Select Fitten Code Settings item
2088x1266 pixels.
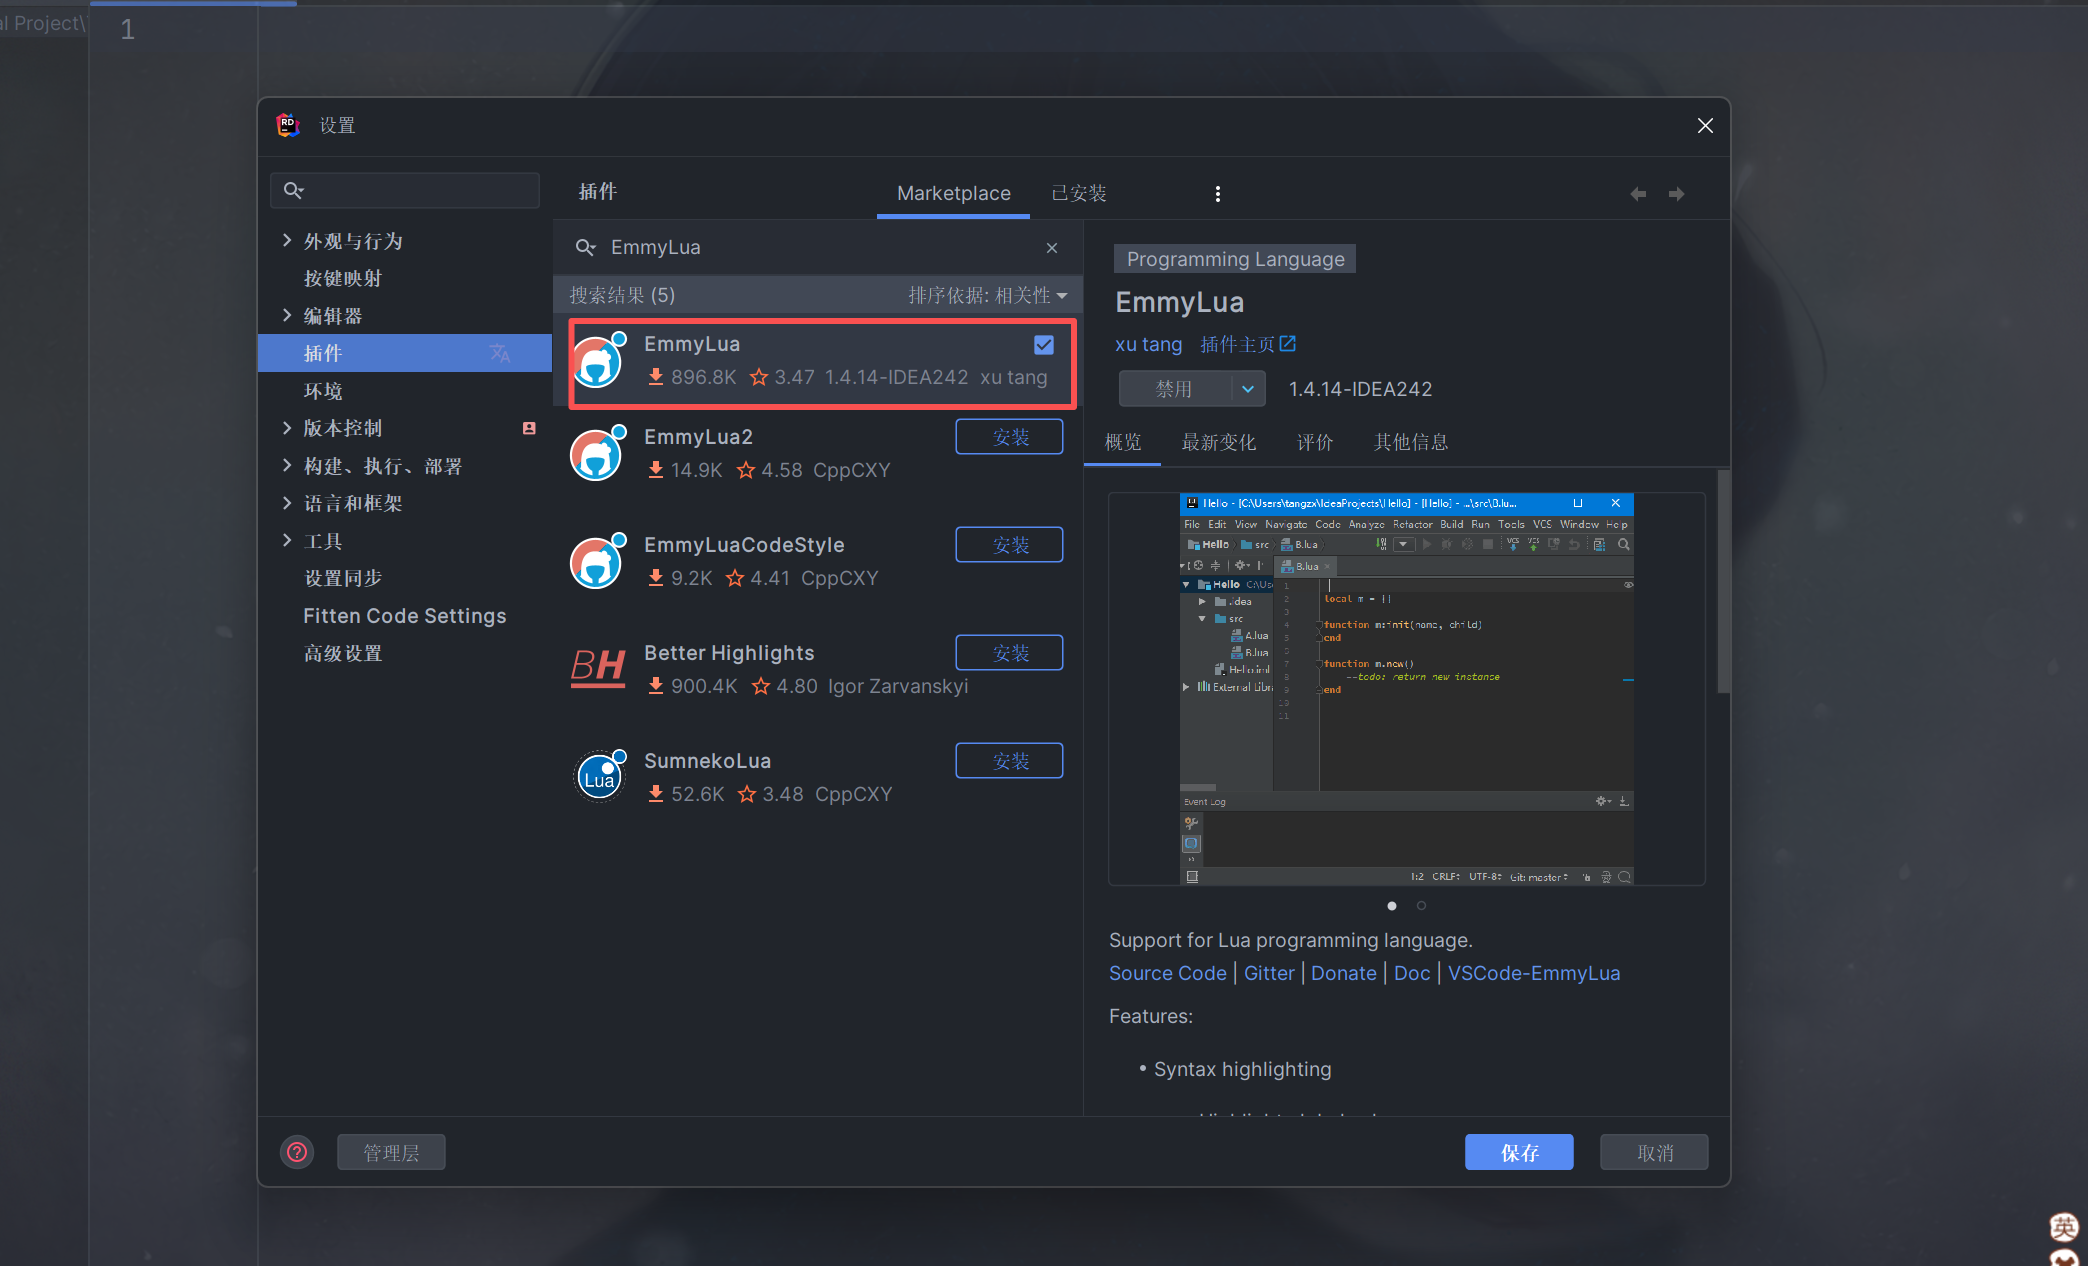pyautogui.click(x=405, y=616)
